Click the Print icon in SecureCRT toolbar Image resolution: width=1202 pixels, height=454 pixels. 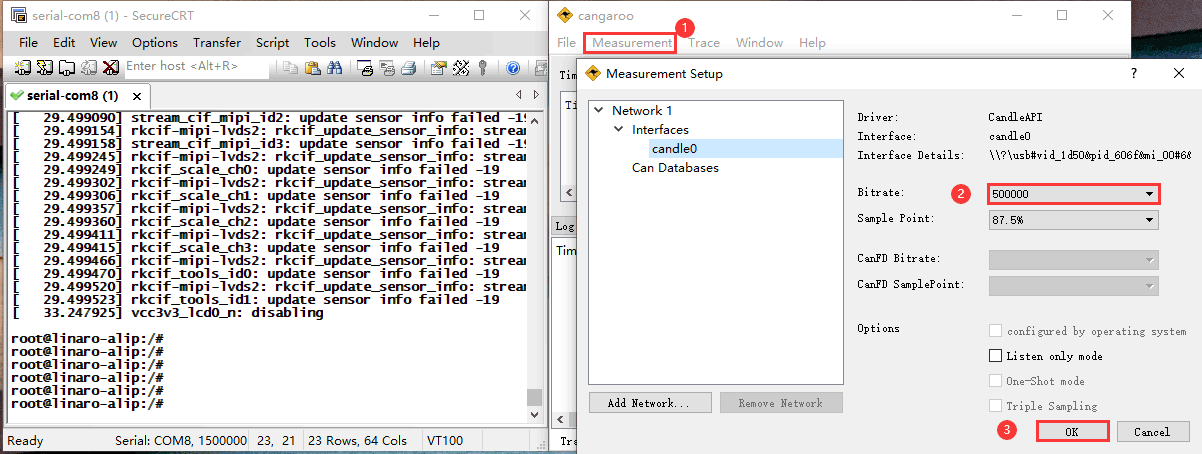(x=408, y=68)
